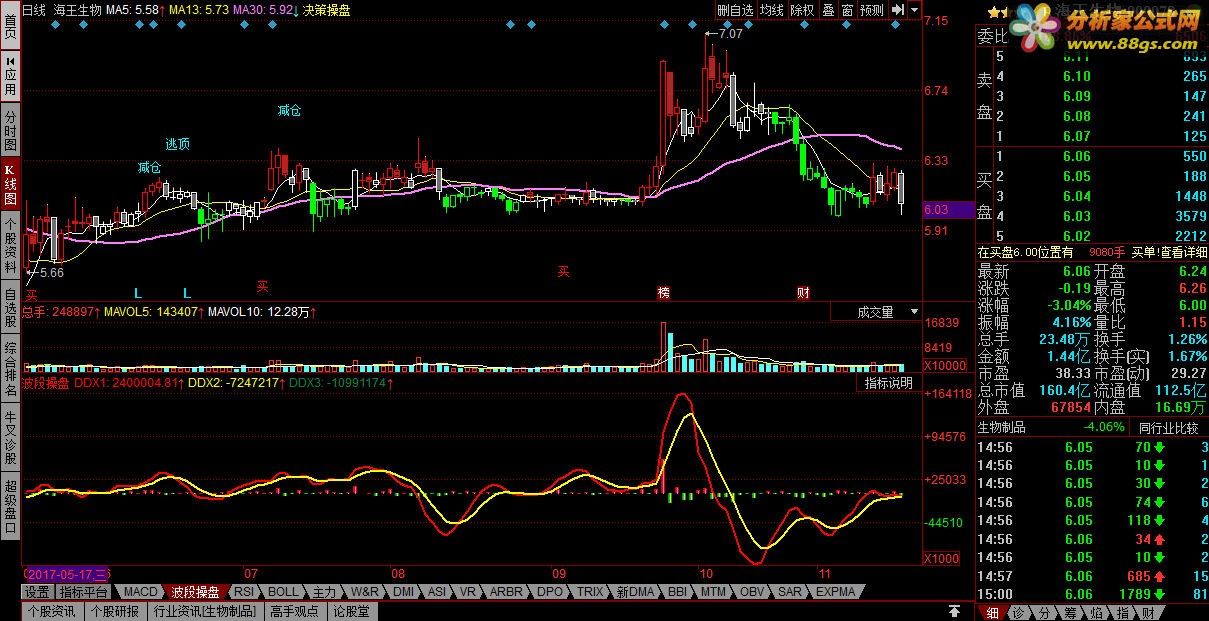Toggle 除权 ex-rights adjustment
This screenshot has height=621, width=1209.
click(803, 10)
